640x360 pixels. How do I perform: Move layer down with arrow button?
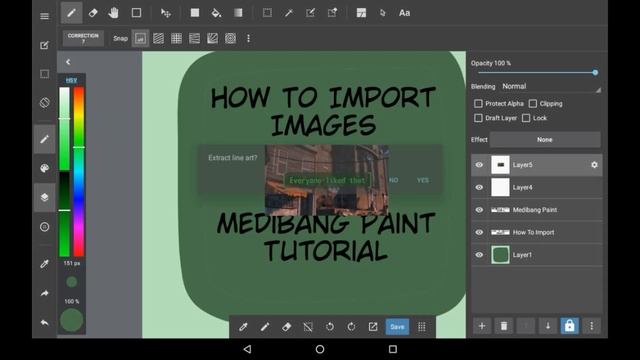tap(548, 326)
